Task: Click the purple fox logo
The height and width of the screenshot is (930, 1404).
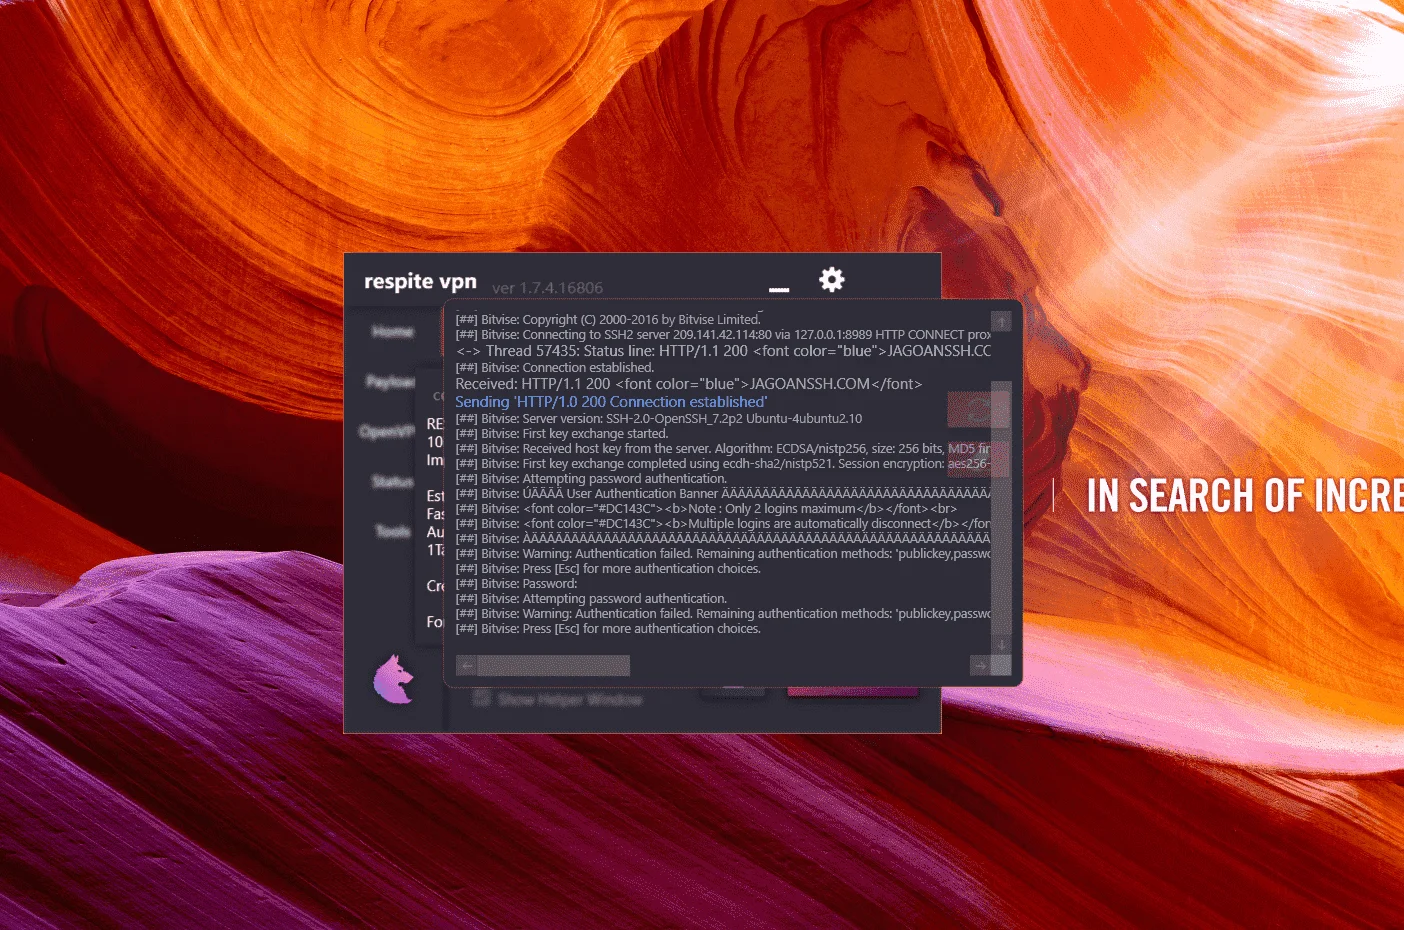Action: click(393, 680)
